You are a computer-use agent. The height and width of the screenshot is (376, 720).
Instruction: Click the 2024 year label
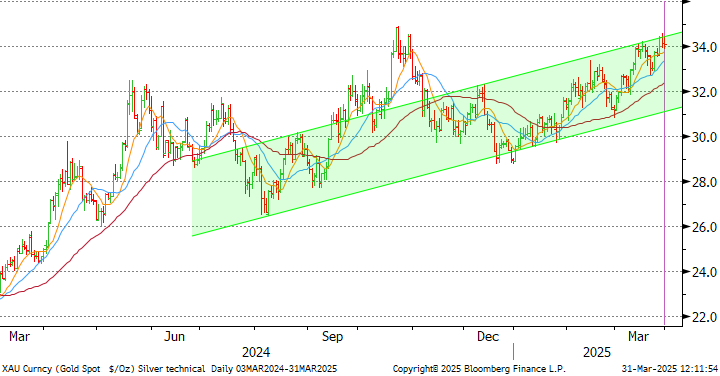(256, 352)
